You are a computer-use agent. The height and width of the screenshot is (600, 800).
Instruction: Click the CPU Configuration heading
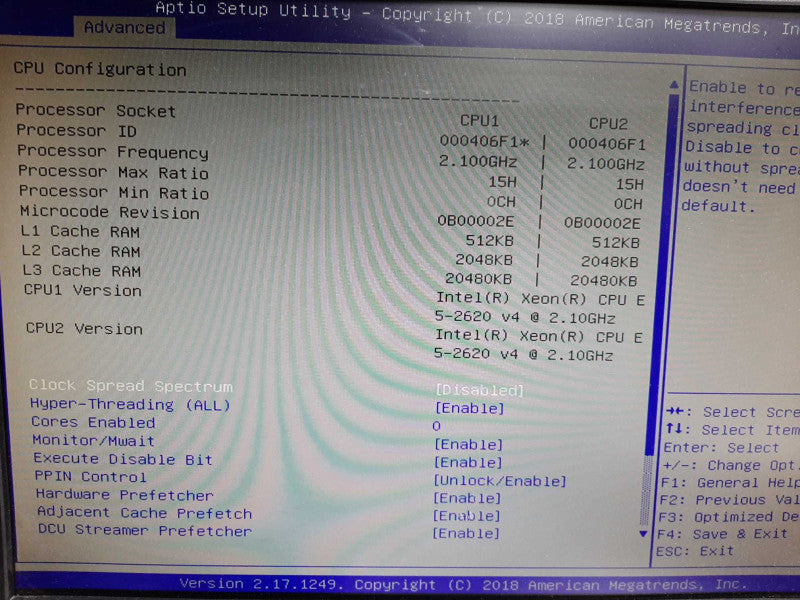(x=100, y=69)
